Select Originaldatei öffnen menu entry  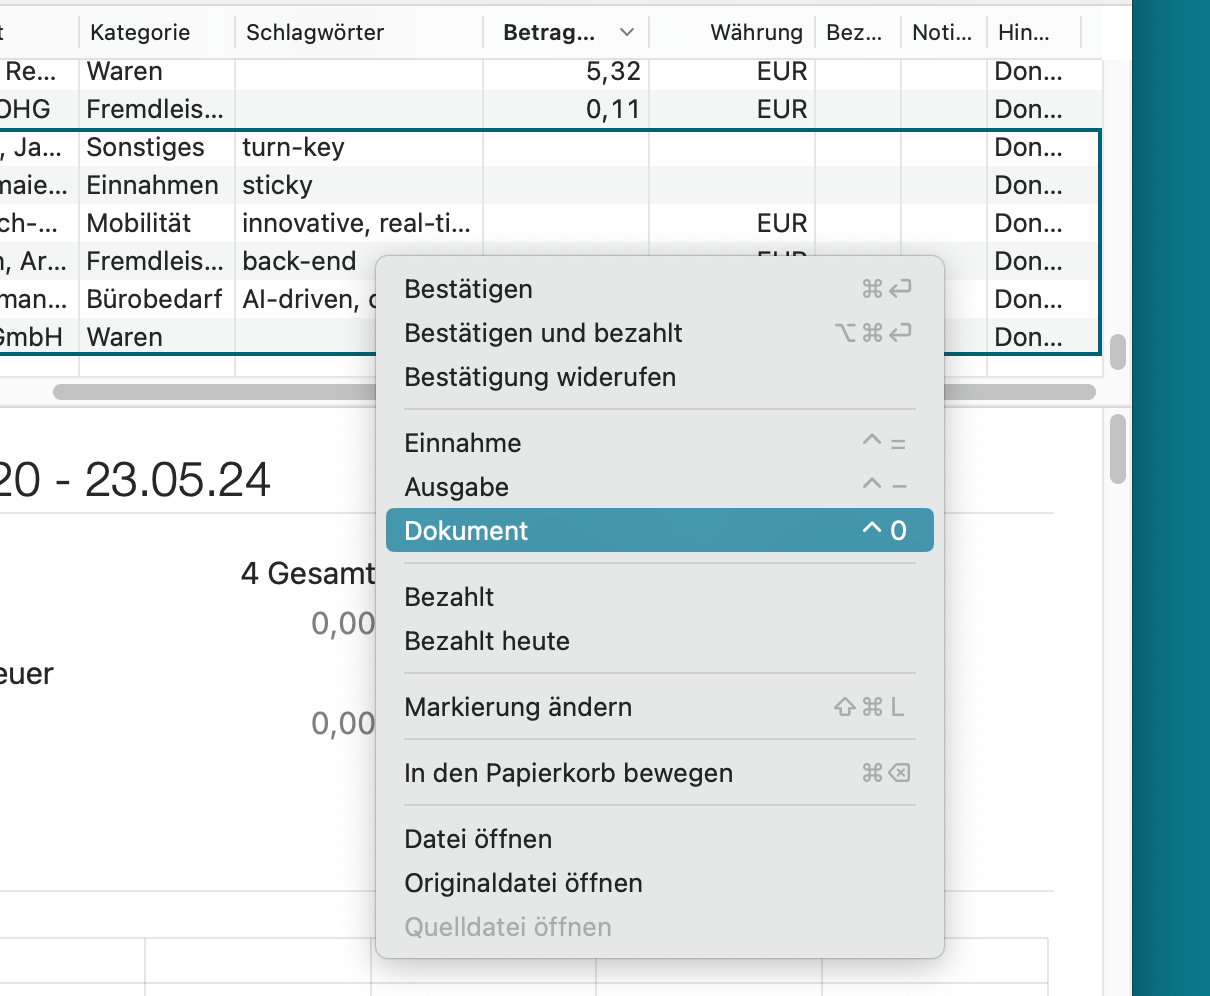(523, 883)
